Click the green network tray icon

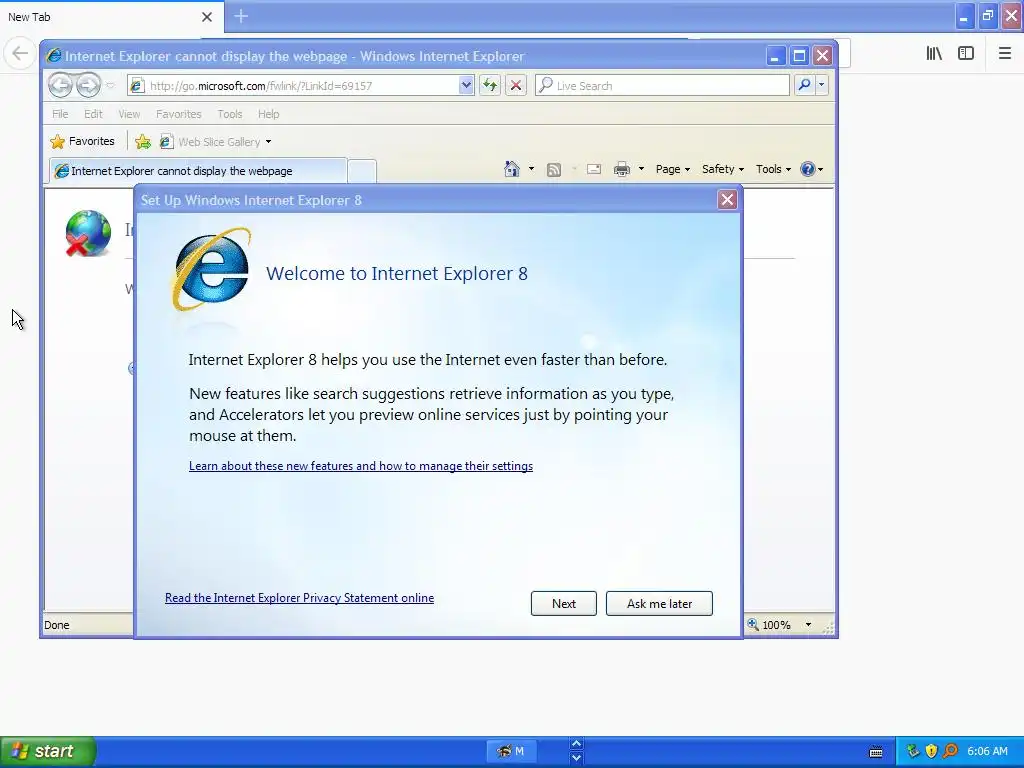(x=913, y=751)
